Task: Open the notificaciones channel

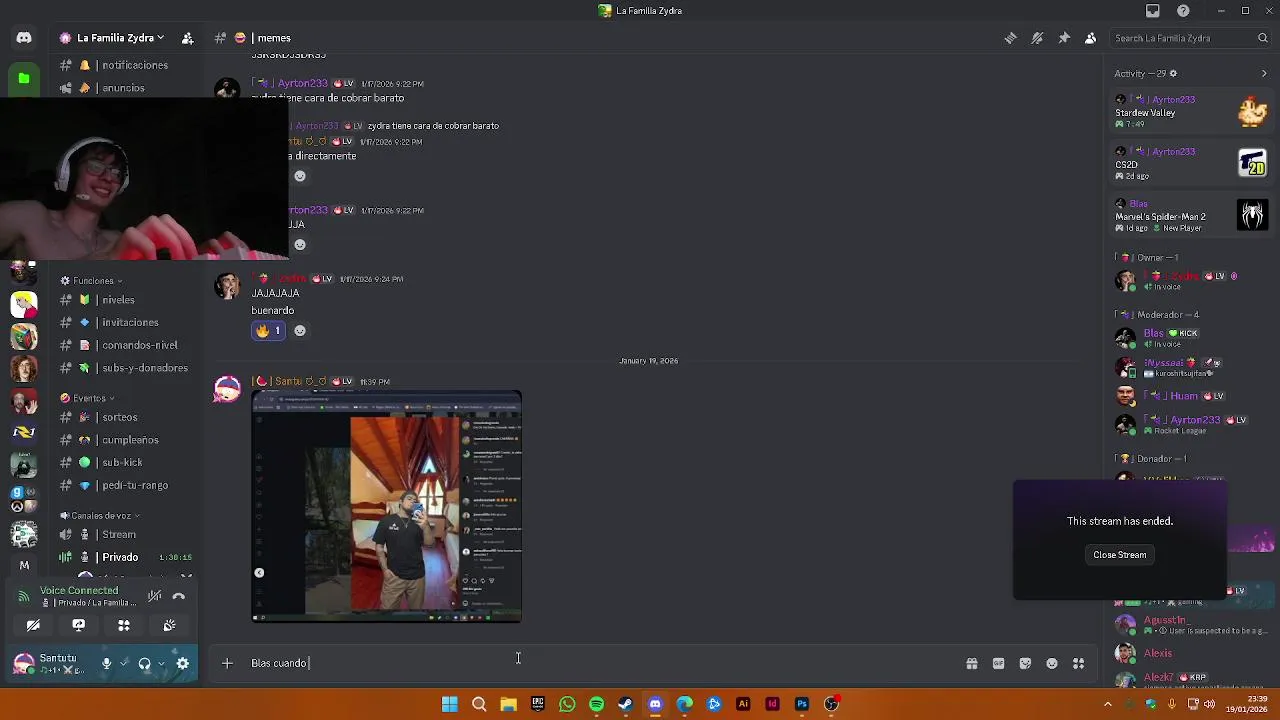Action: pyautogui.click(x=125, y=65)
